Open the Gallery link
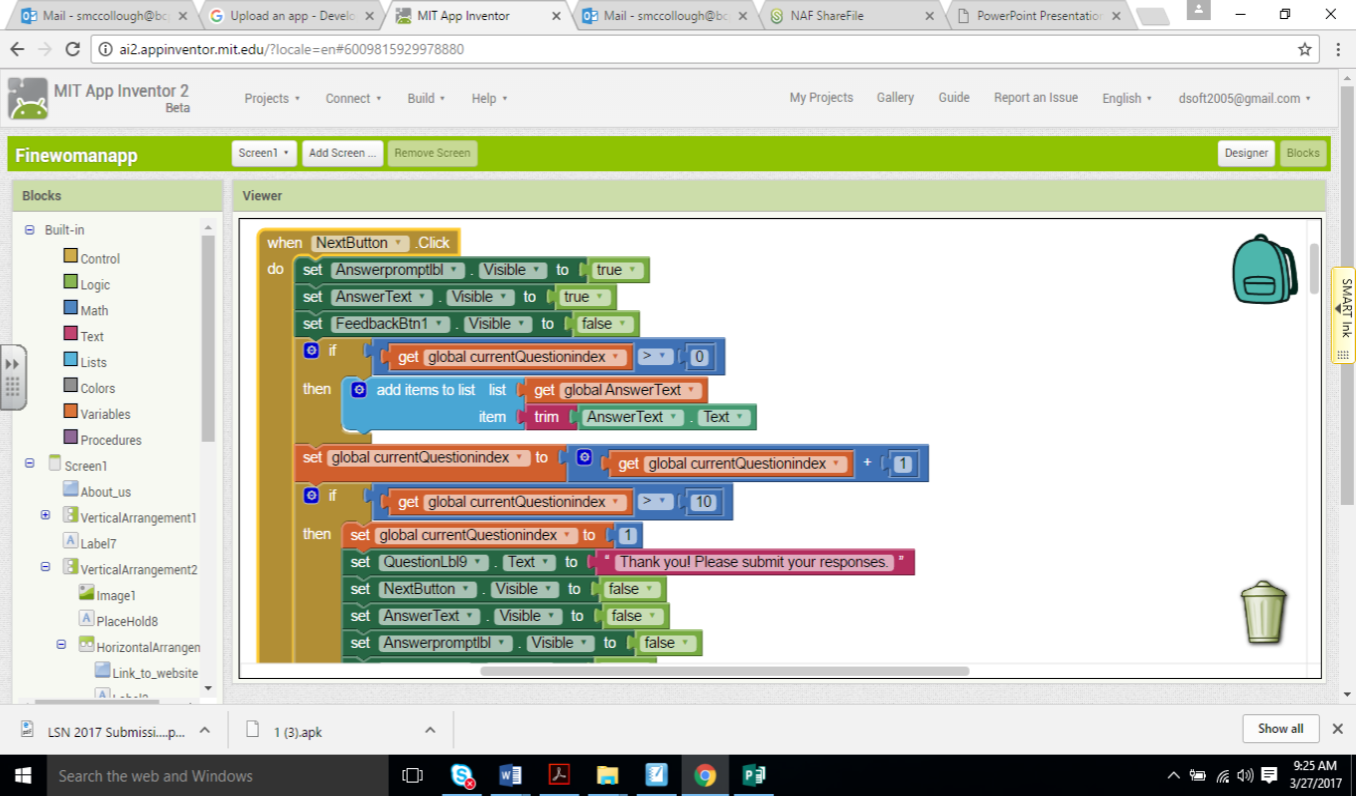The height and width of the screenshot is (796, 1356). pos(895,97)
